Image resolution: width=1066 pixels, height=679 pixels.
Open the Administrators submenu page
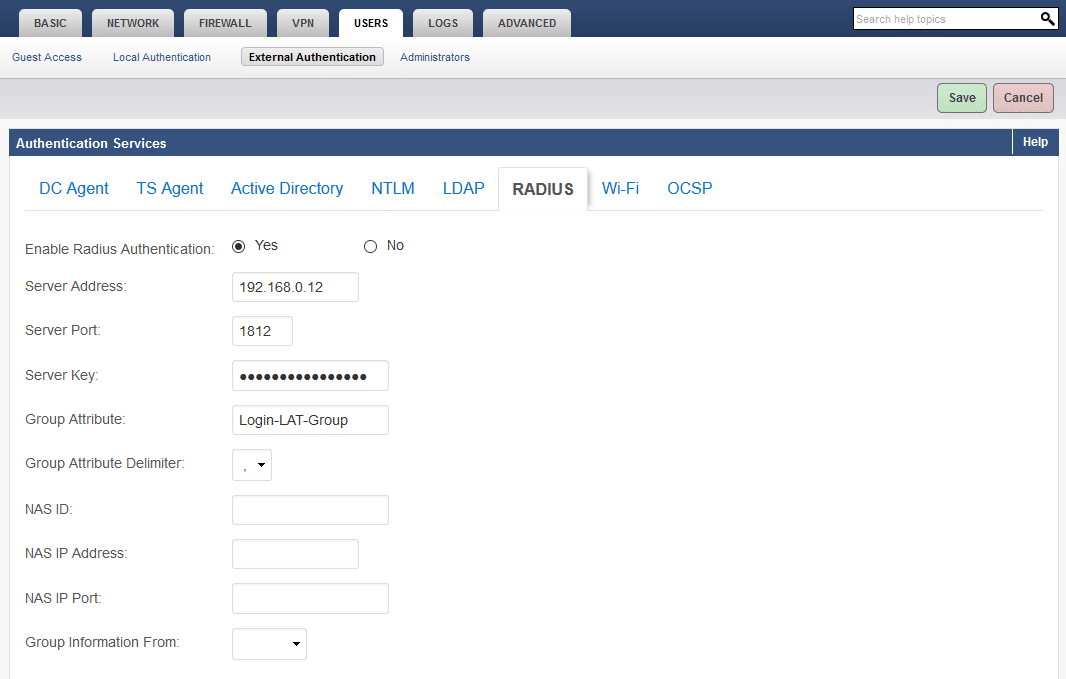(435, 57)
